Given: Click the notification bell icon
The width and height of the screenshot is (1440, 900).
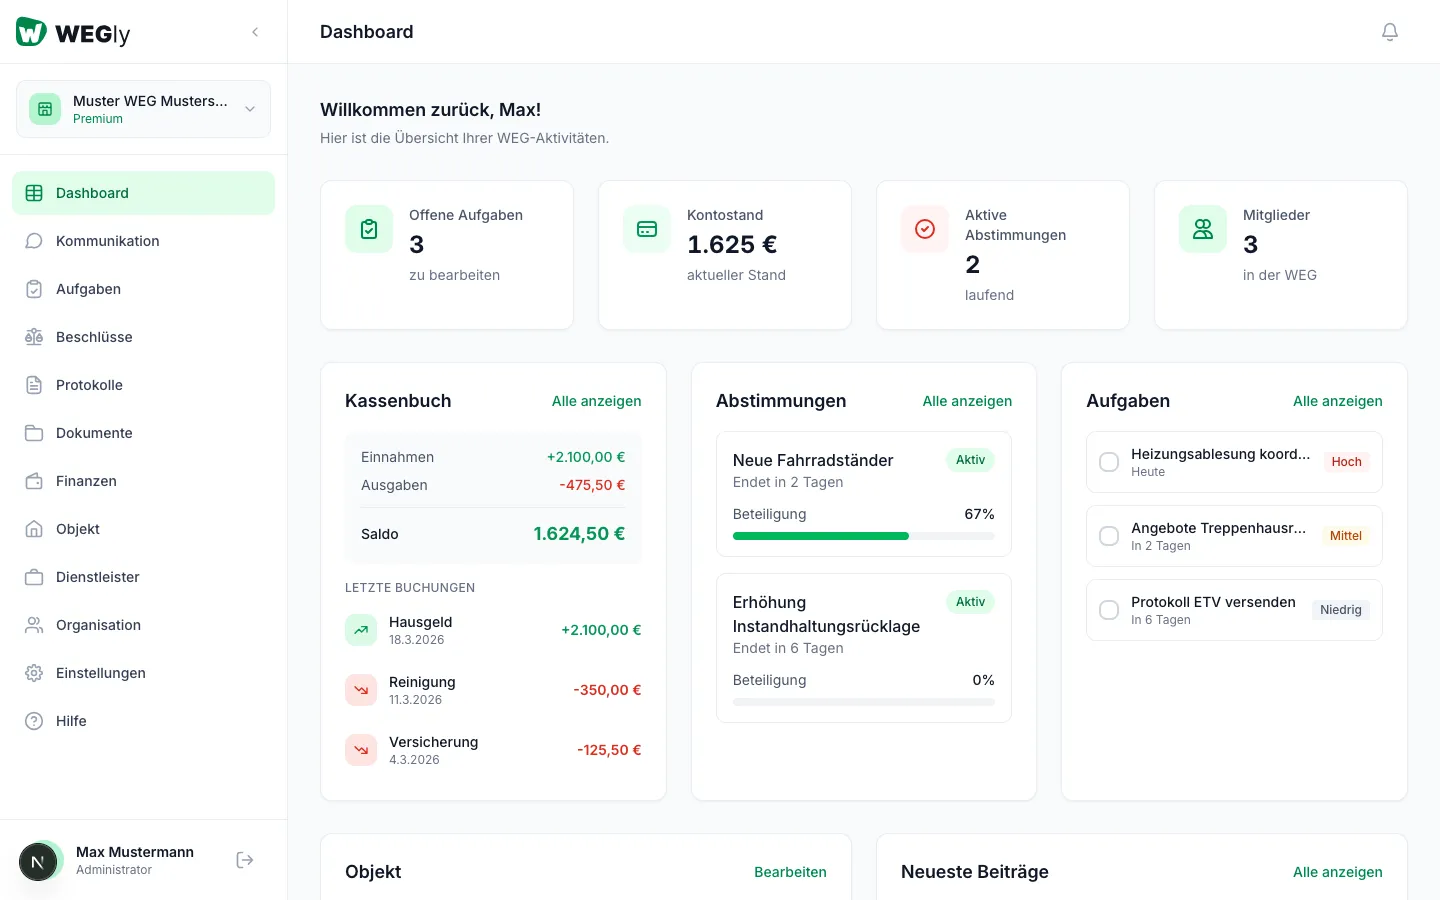Looking at the screenshot, I should coord(1389,32).
